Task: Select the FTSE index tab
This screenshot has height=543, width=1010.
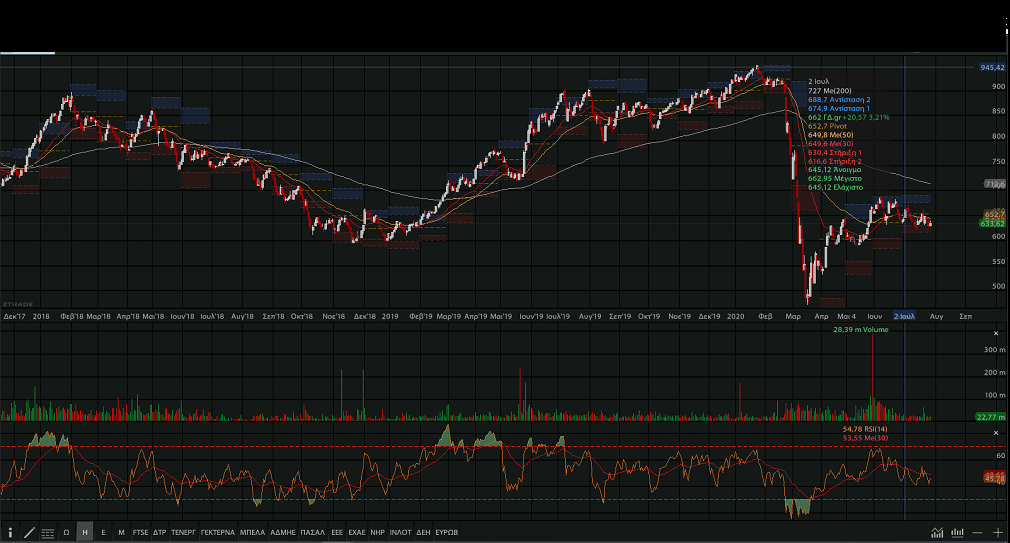Action: pos(140,533)
